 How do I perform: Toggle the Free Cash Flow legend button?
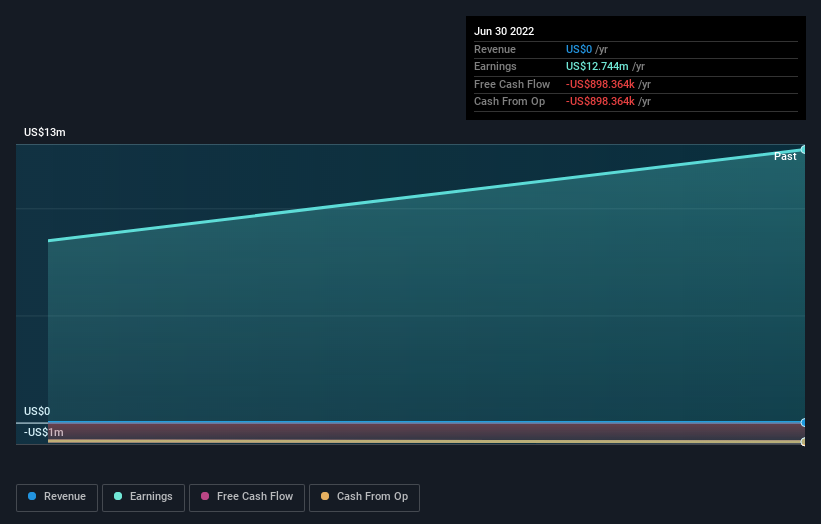247,497
